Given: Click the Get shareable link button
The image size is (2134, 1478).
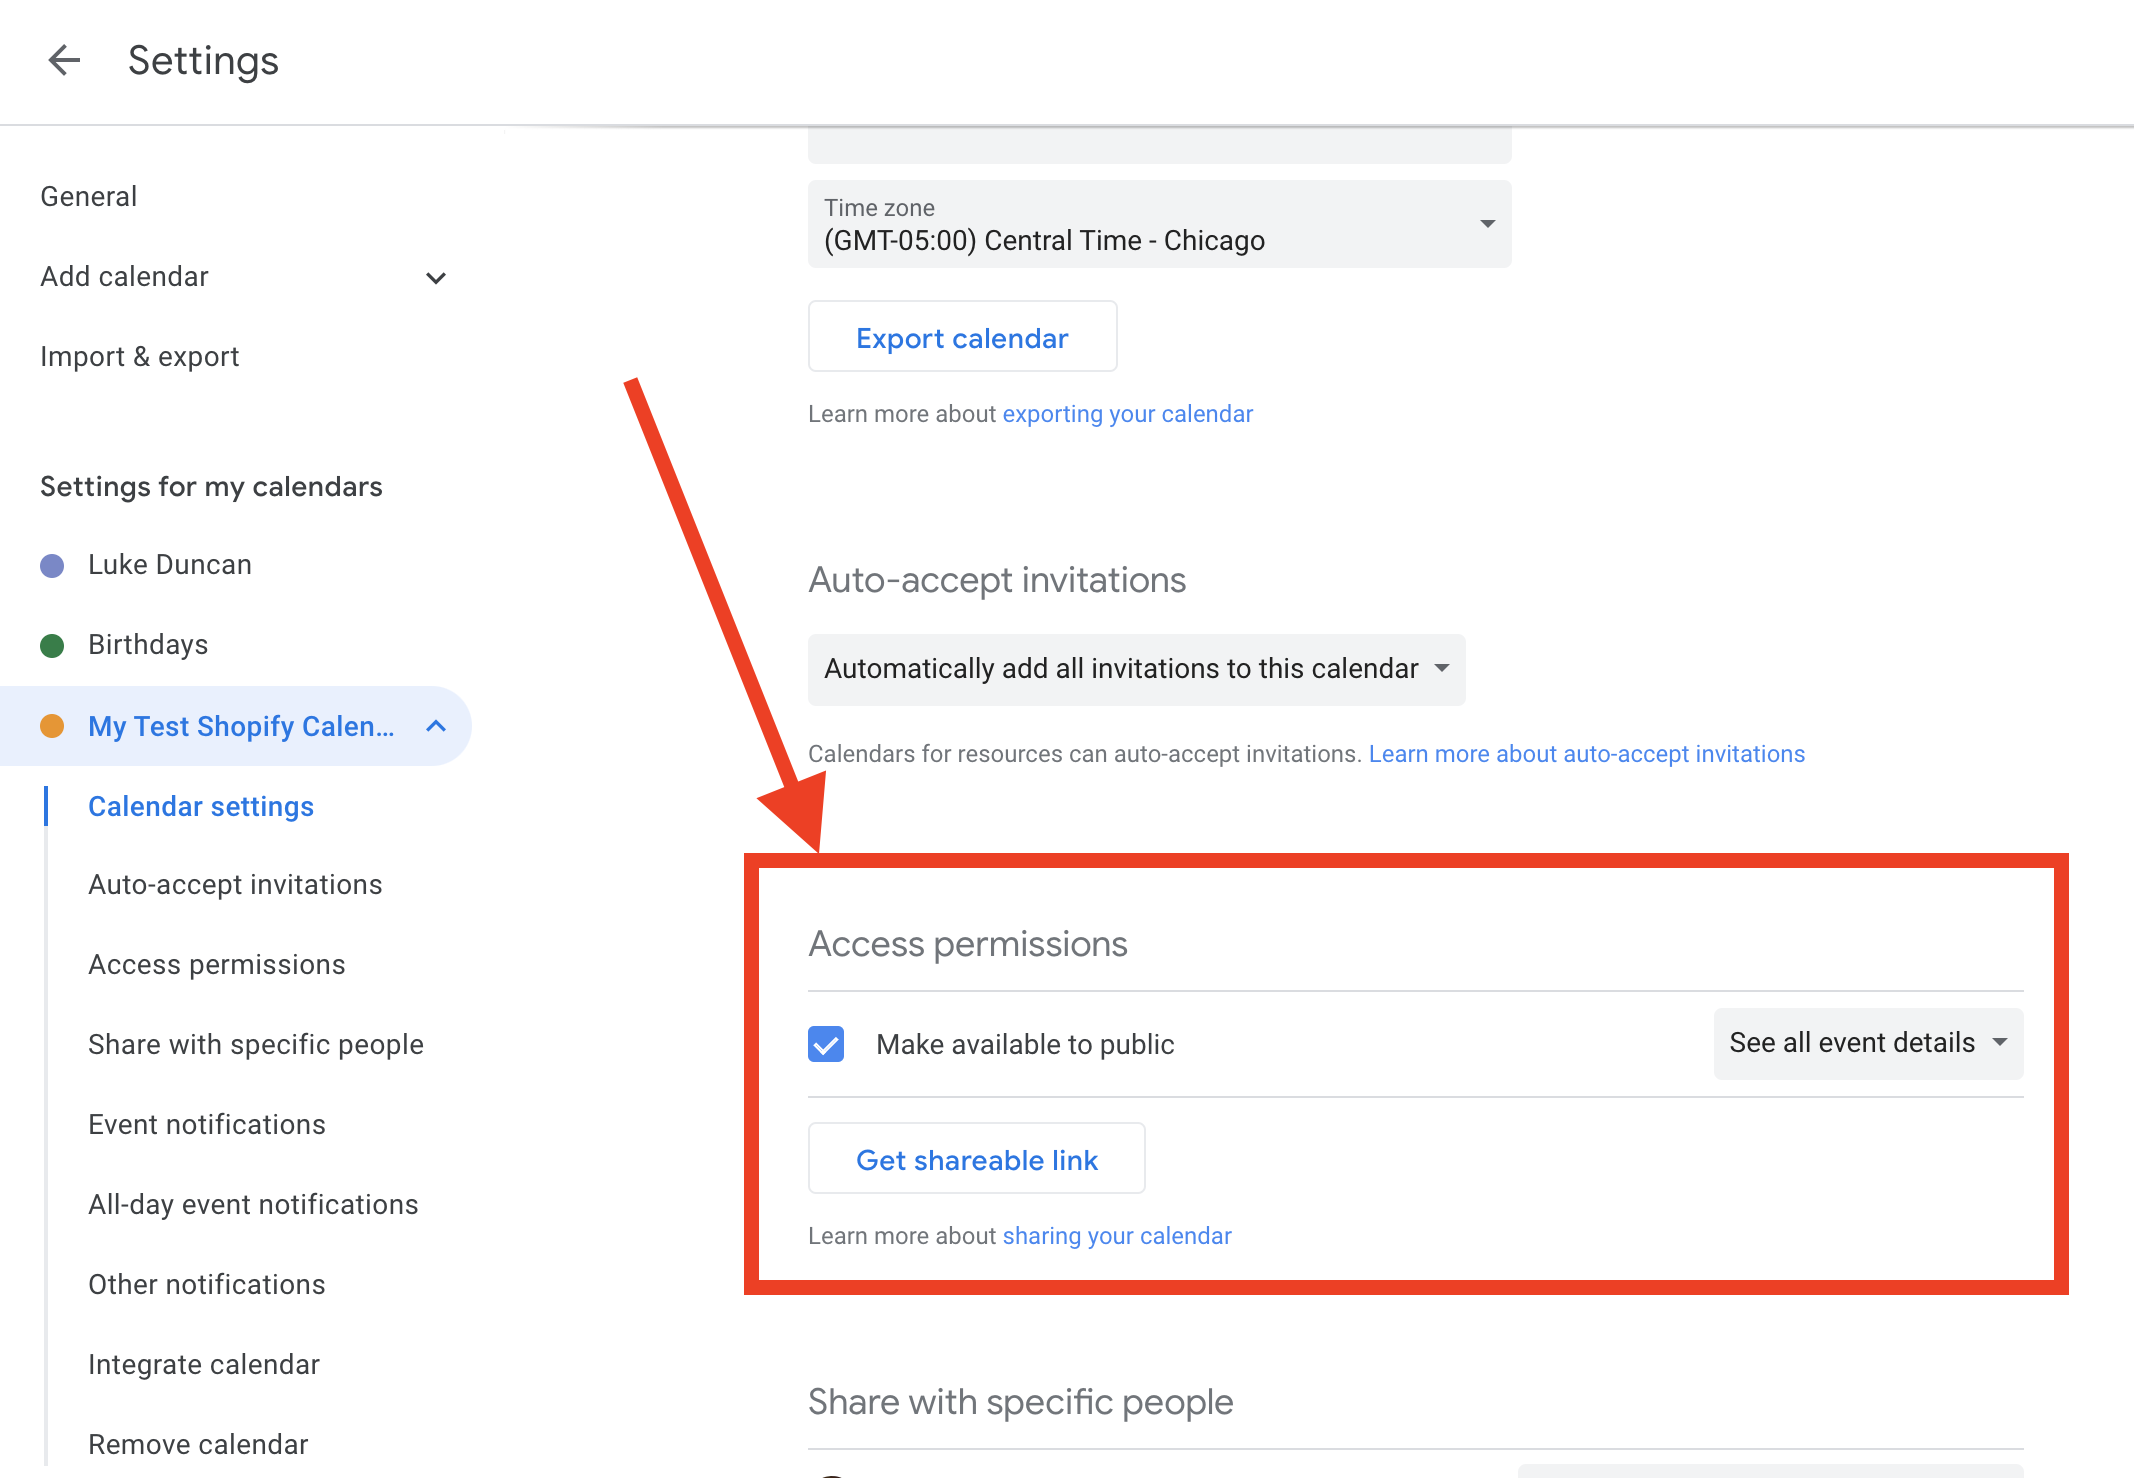Looking at the screenshot, I should tap(976, 1160).
